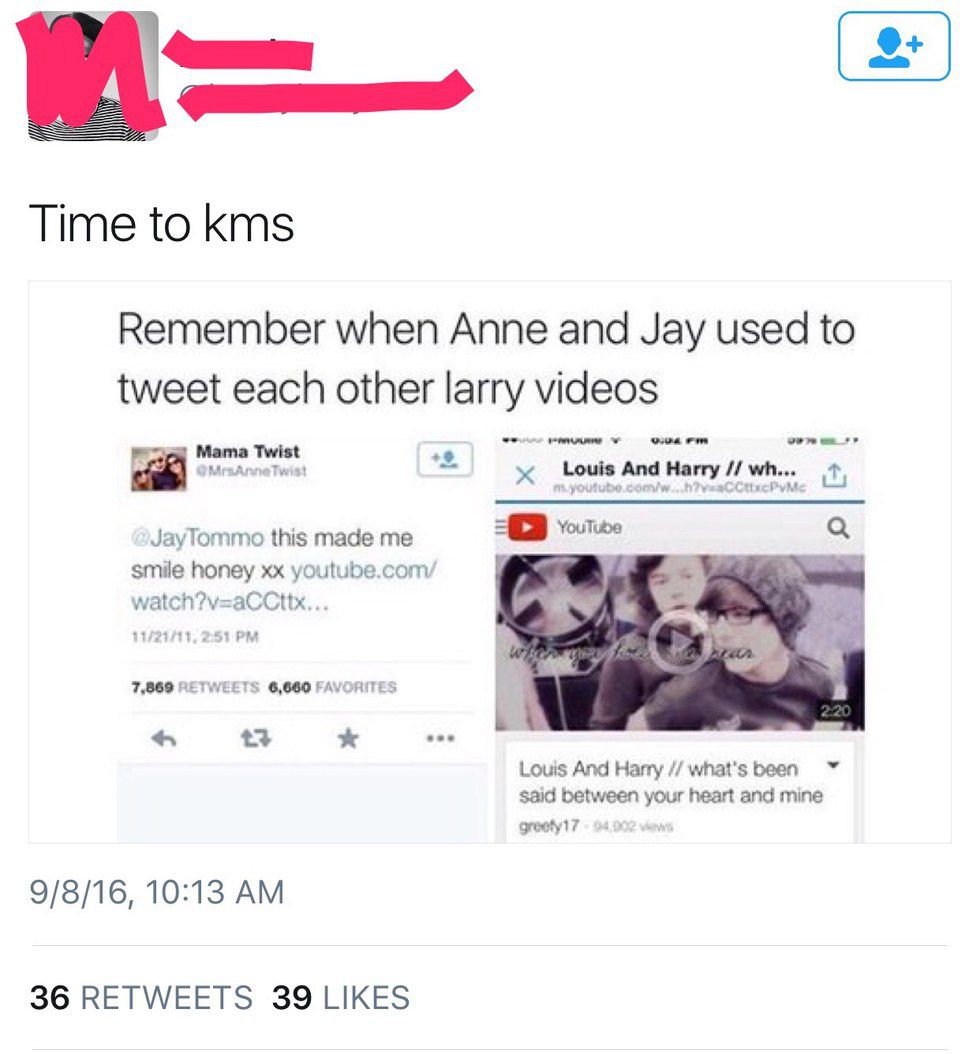Open the tweet author's profile picture
This screenshot has height=1054, width=980.
coord(93,75)
